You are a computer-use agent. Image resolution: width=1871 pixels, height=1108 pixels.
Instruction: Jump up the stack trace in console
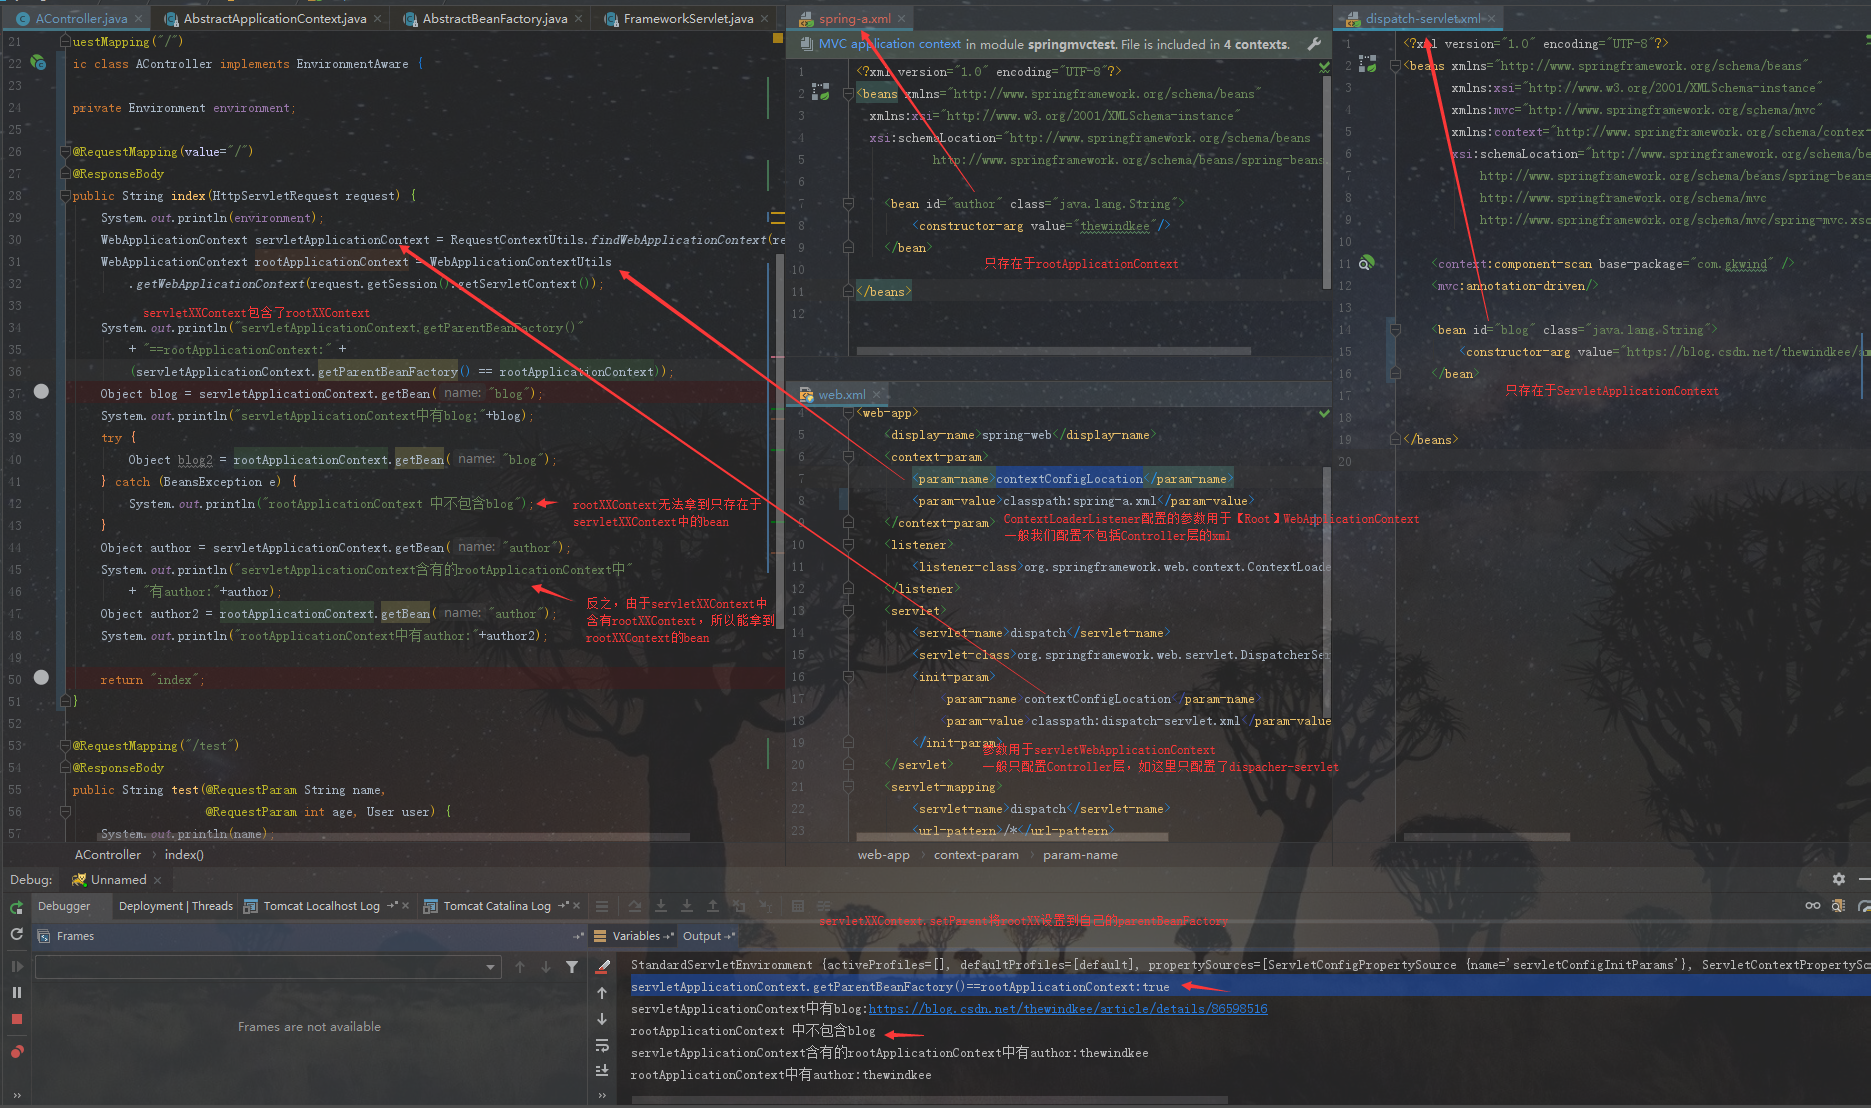602,993
